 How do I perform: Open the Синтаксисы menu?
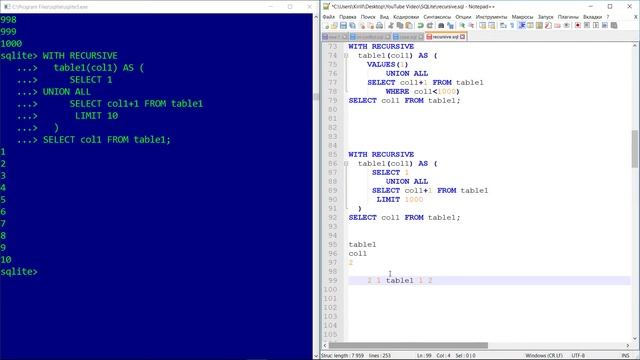tap(437, 17)
